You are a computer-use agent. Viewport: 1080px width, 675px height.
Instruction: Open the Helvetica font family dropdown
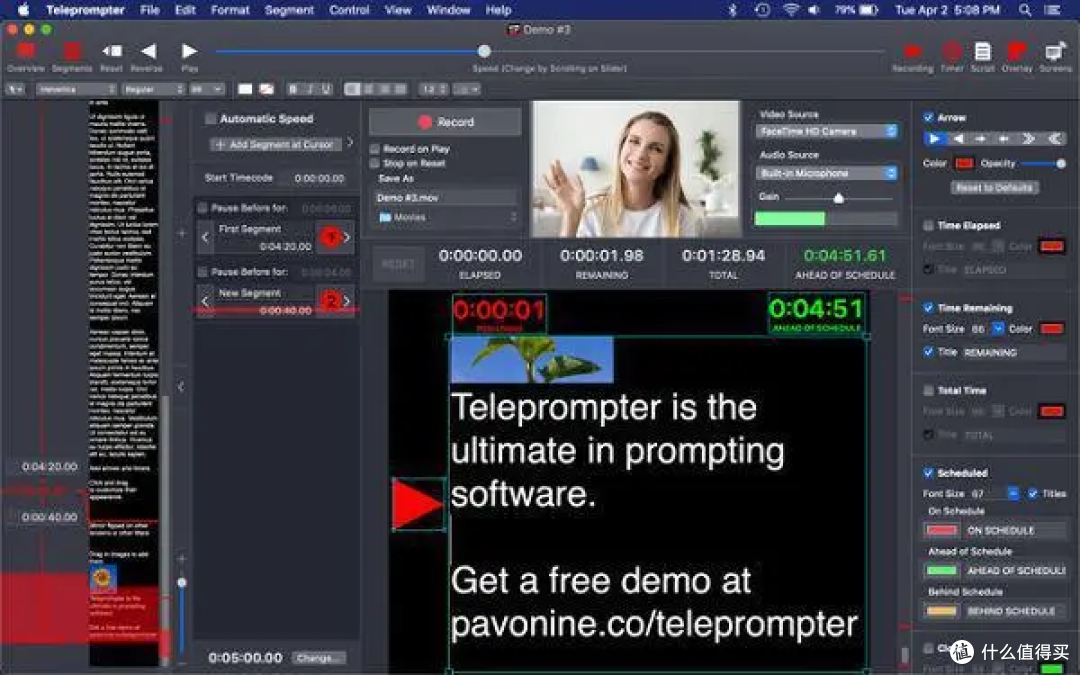pos(76,89)
